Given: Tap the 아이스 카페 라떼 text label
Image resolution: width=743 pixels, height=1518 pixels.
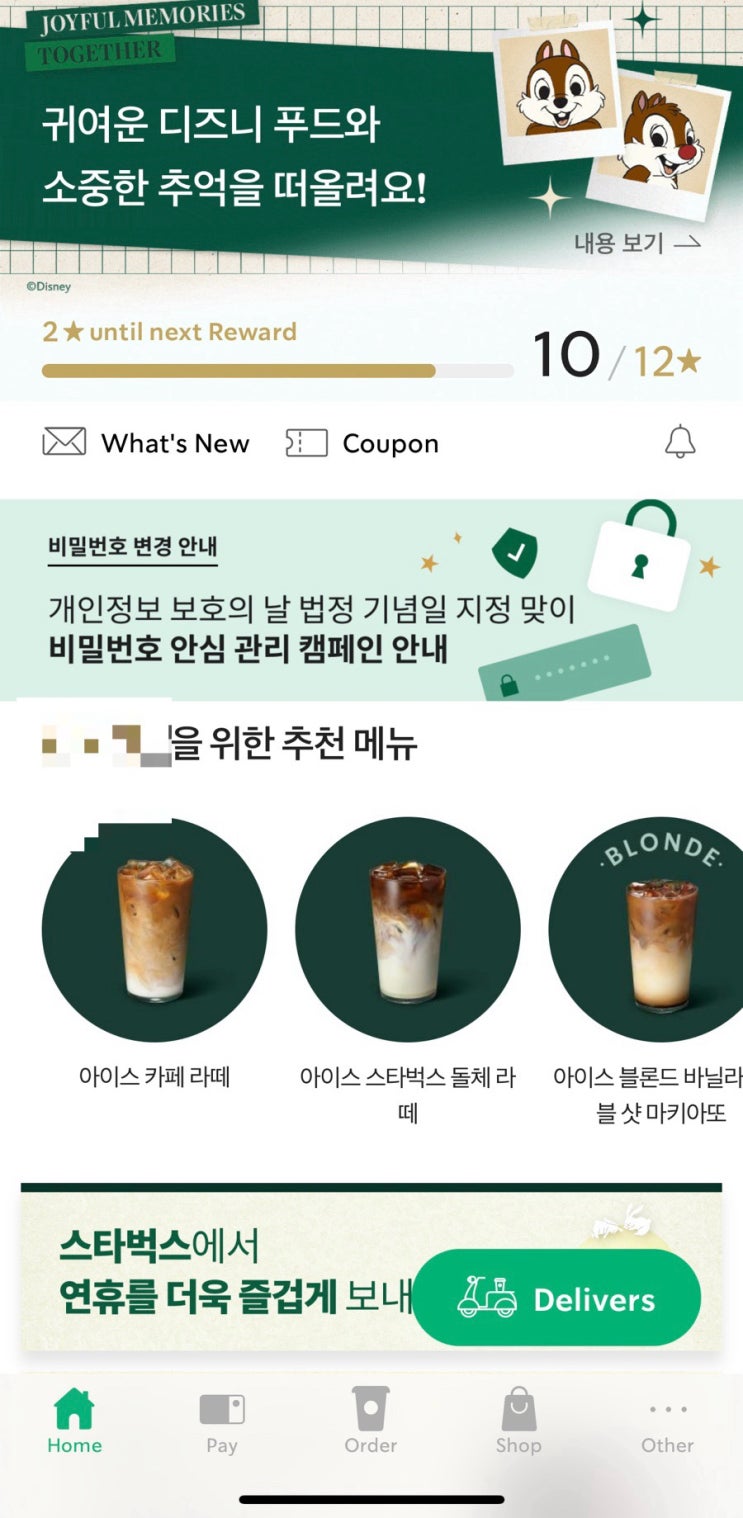Looking at the screenshot, I should click(x=154, y=1077).
